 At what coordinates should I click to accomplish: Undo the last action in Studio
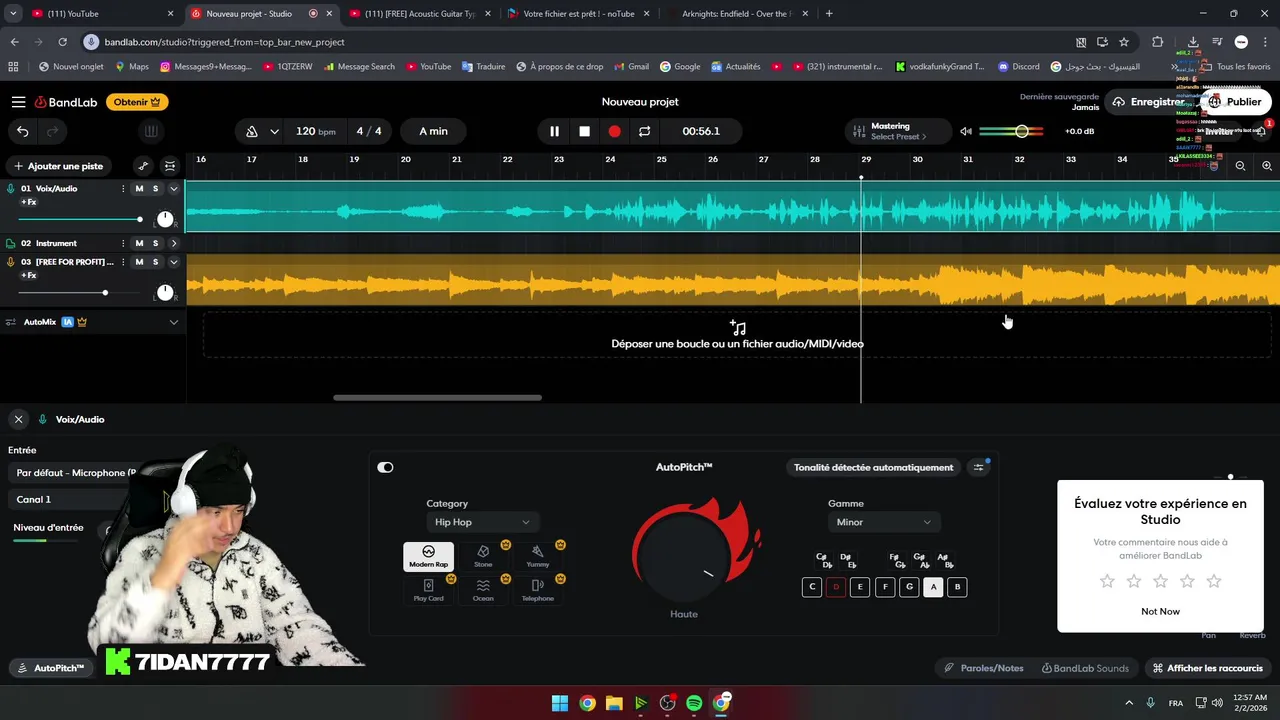pyautogui.click(x=22, y=131)
